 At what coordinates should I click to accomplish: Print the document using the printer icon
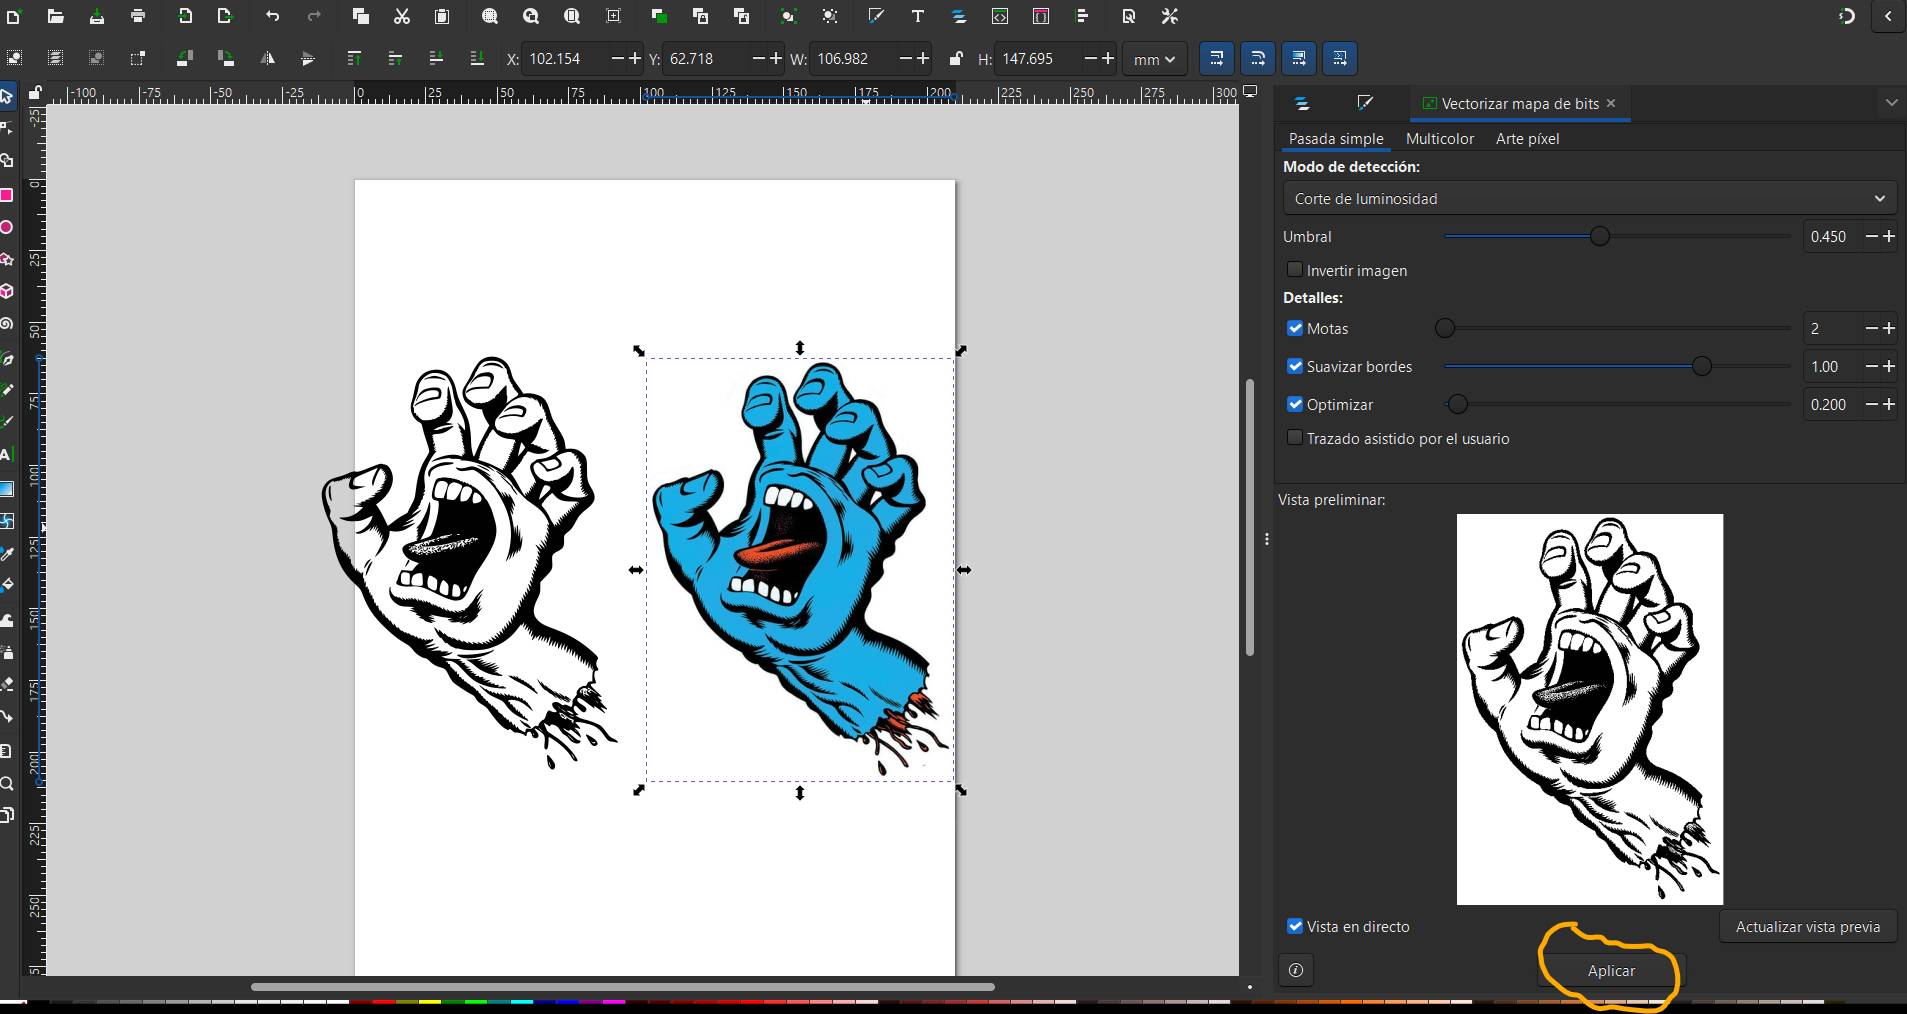(138, 16)
